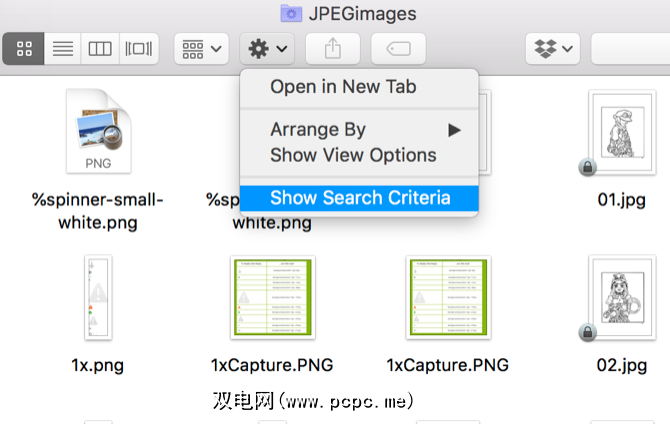670x424 pixels.
Task: Click the Edit Tags button
Action: point(398,48)
